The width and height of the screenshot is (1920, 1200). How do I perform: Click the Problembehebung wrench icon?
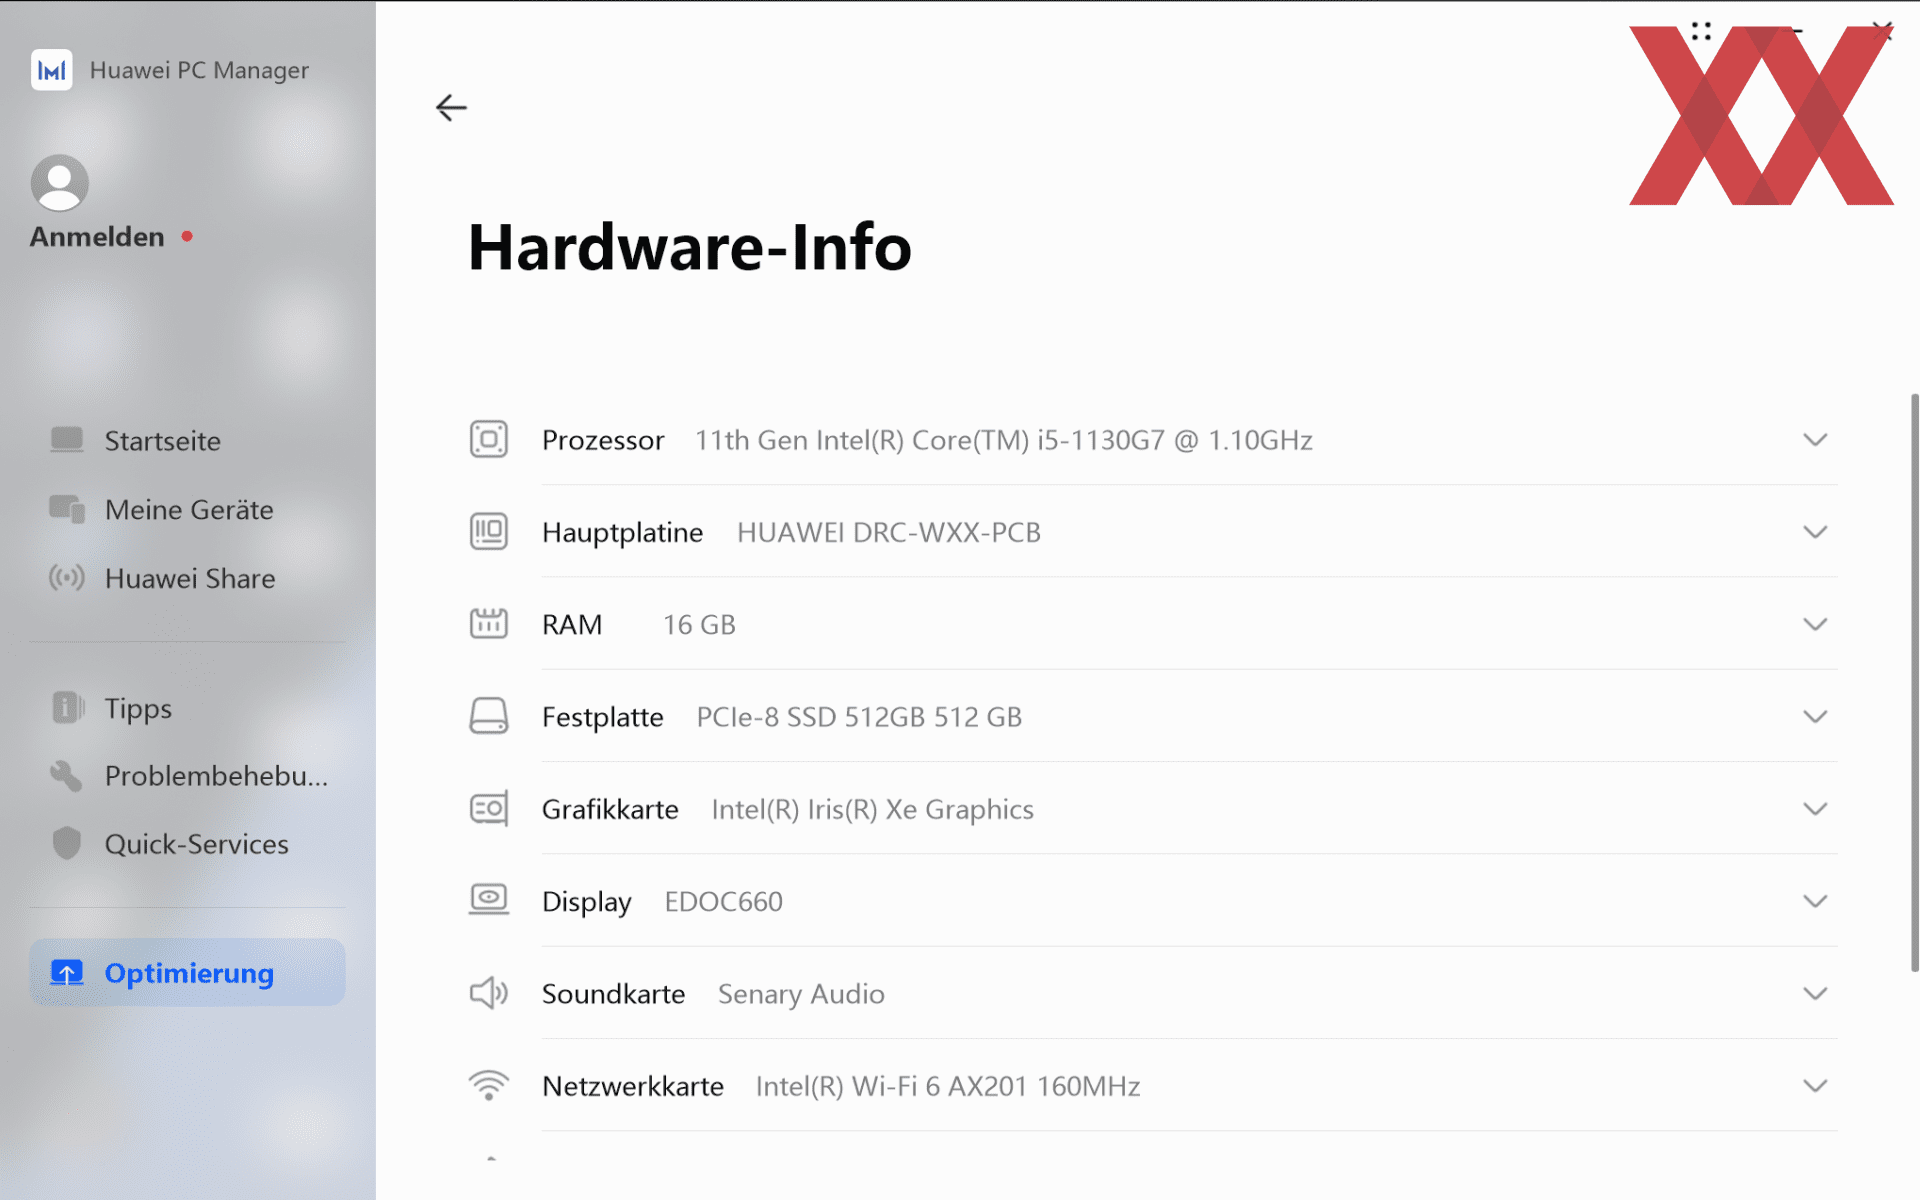point(67,775)
